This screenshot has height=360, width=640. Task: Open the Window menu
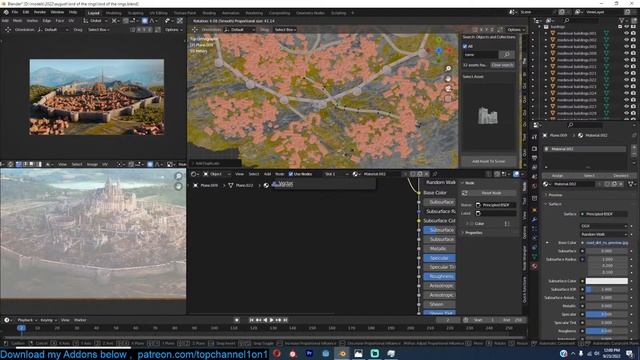pos(57,13)
